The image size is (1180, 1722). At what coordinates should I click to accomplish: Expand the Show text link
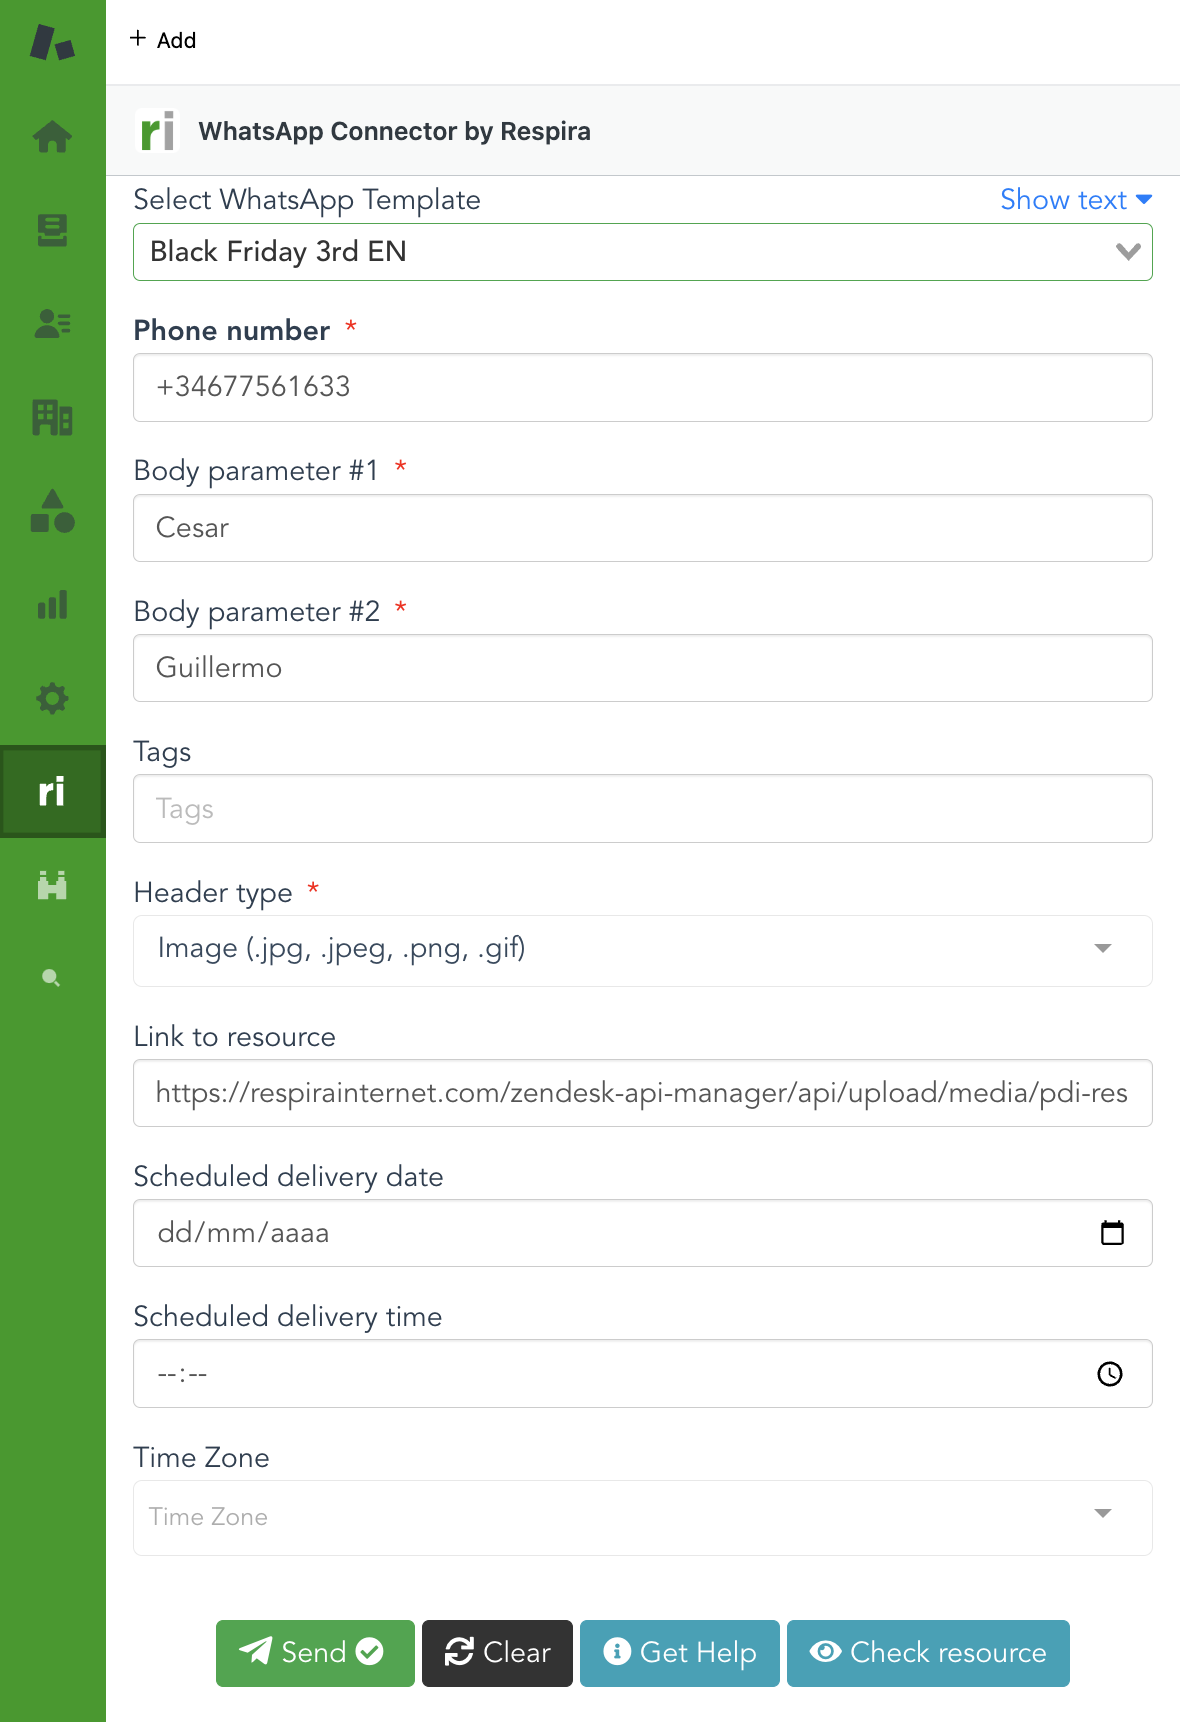coord(1075,200)
